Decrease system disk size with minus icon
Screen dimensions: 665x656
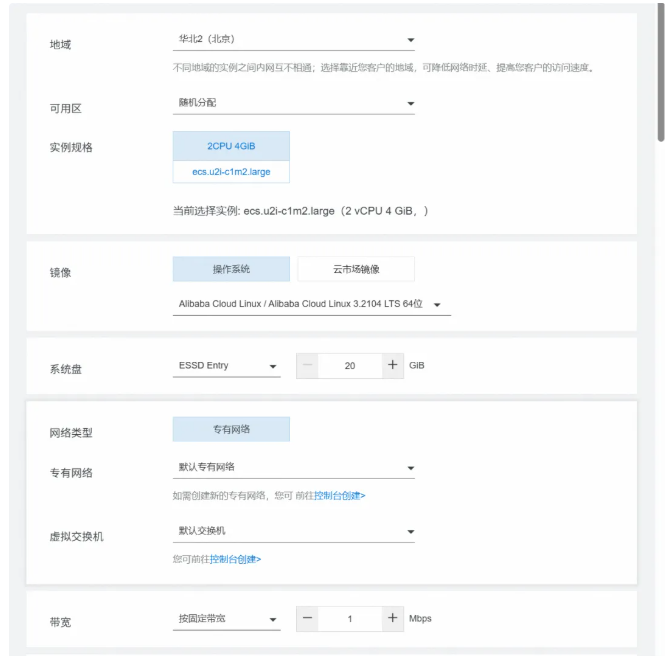point(308,366)
